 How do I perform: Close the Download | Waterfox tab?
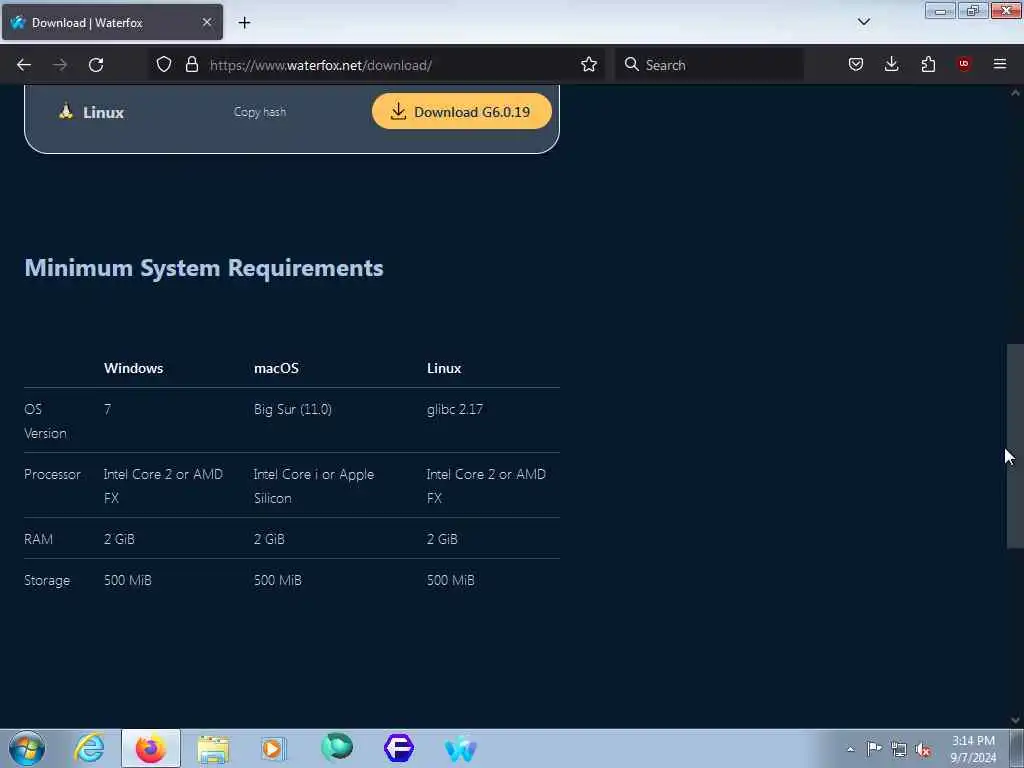pos(207,22)
